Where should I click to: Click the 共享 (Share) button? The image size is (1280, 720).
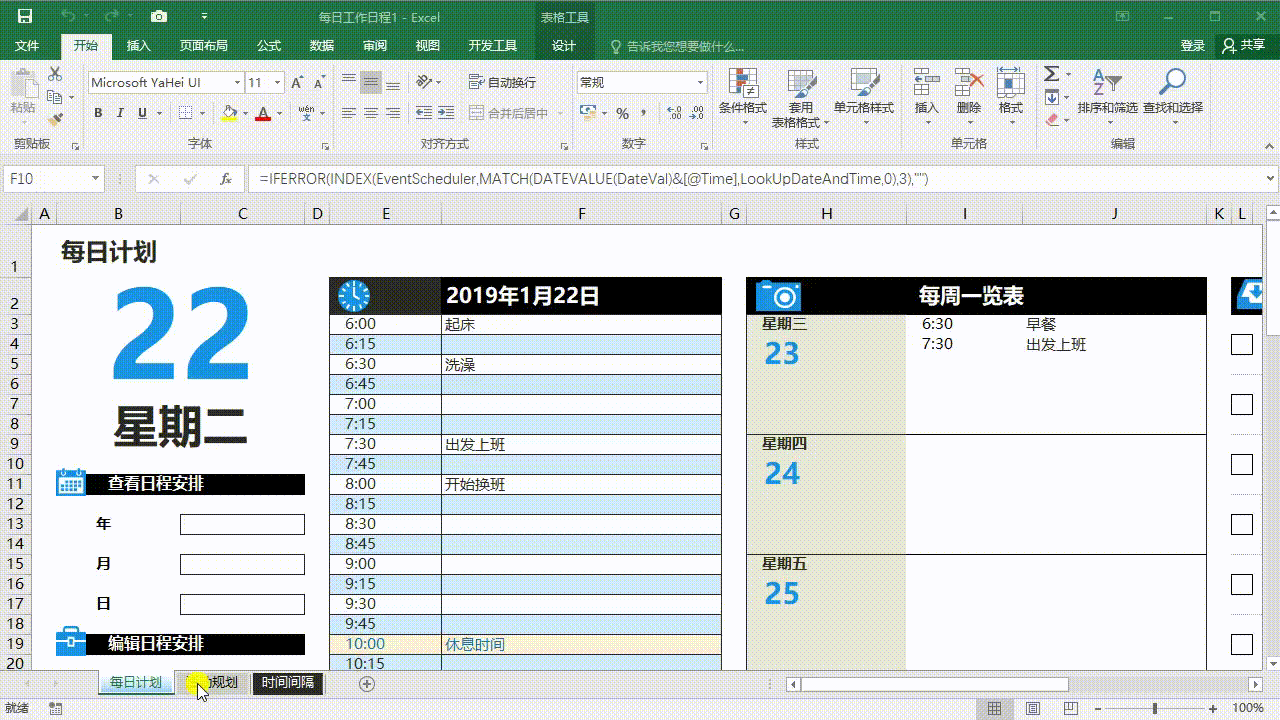(1243, 46)
